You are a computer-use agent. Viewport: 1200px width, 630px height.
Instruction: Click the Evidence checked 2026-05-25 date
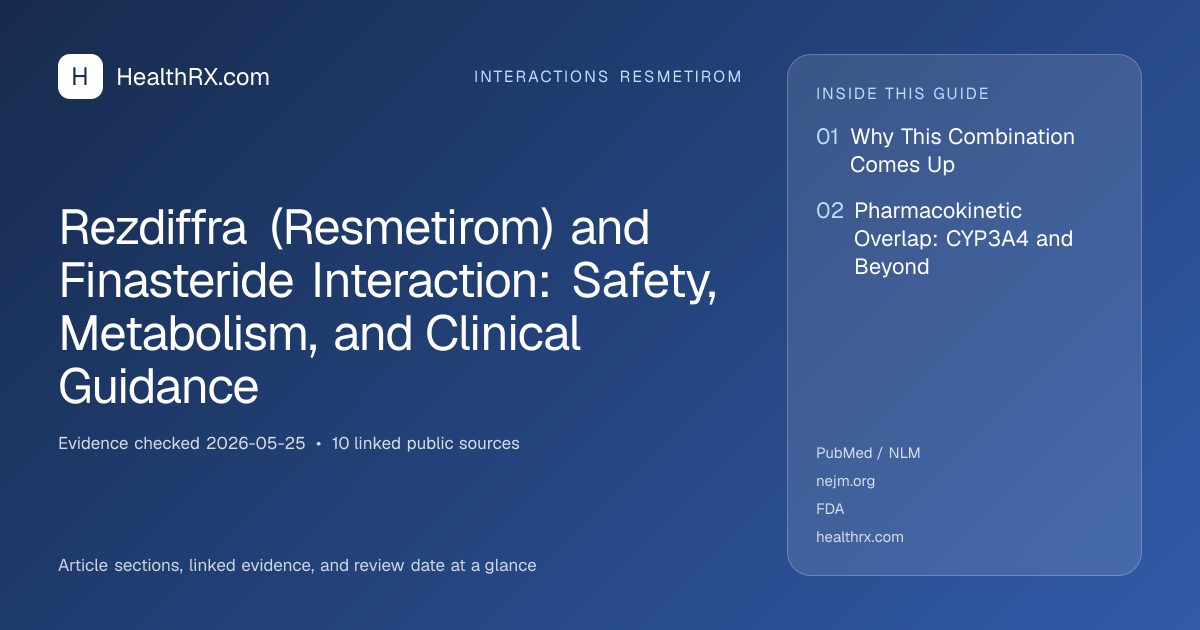(182, 443)
